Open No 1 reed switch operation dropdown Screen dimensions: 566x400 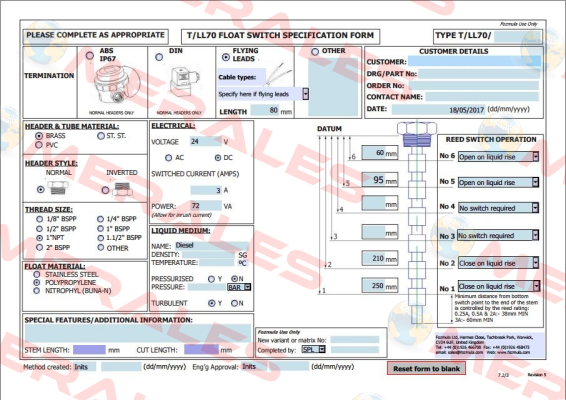536,286
